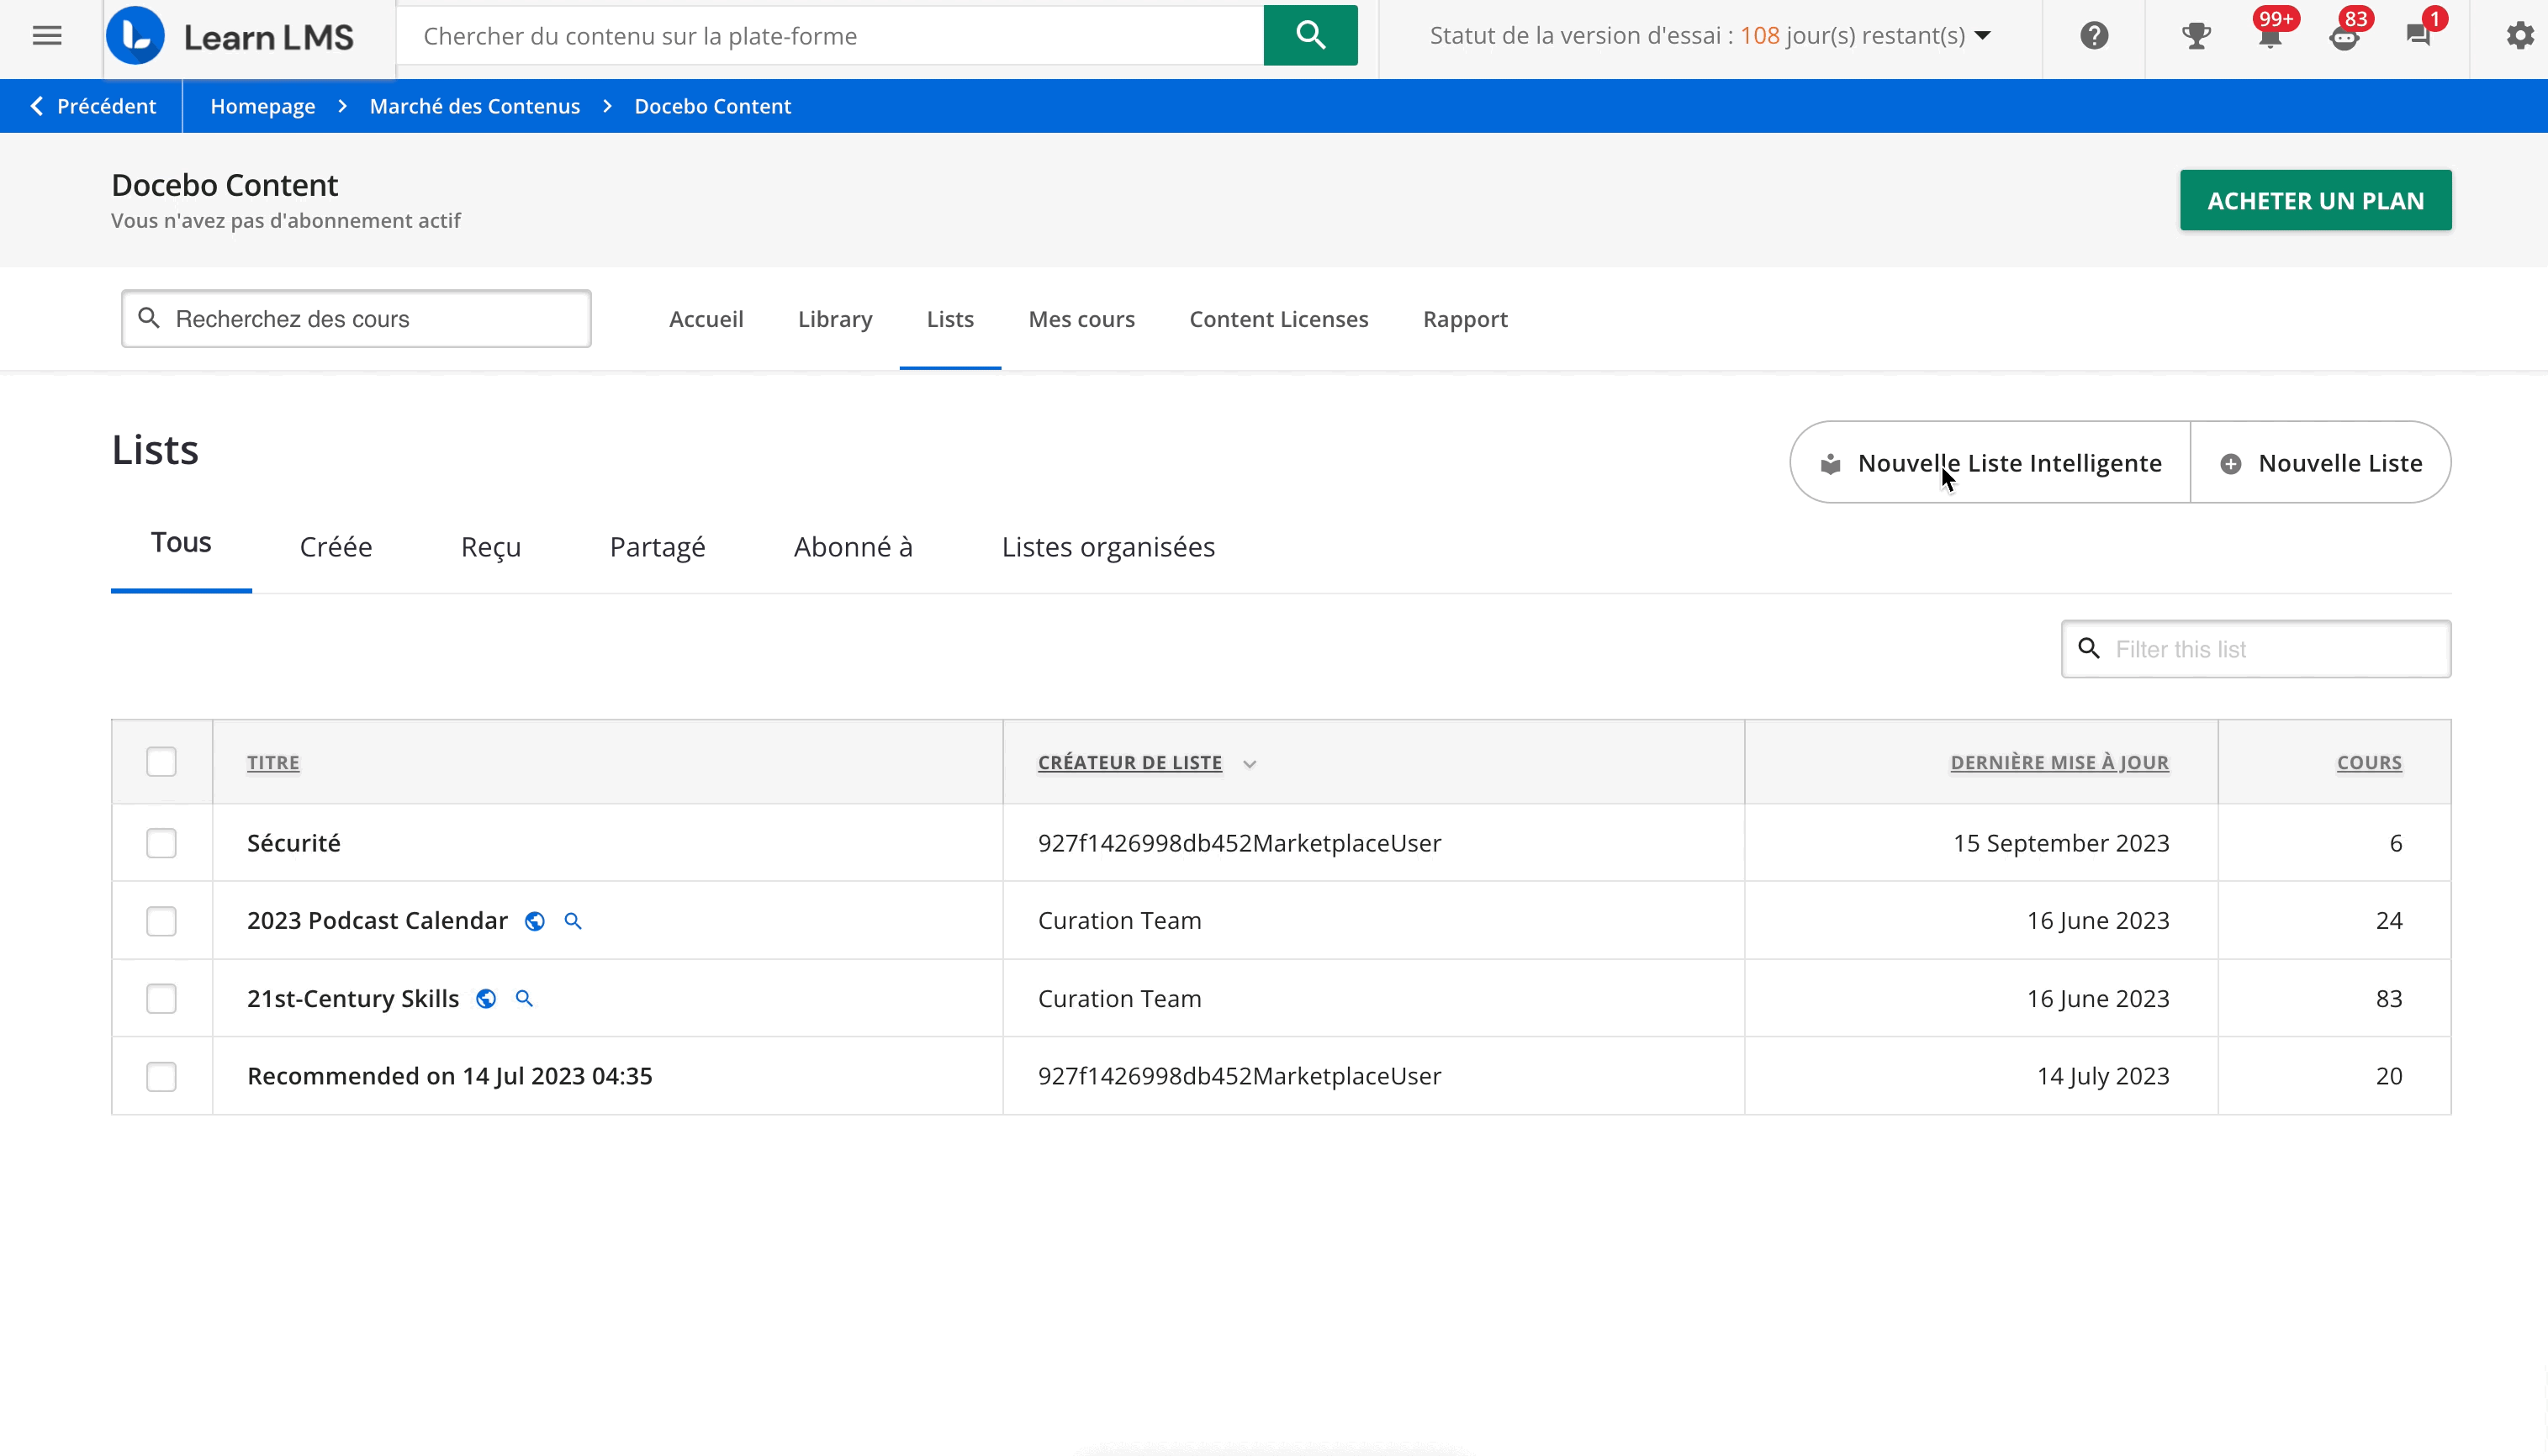This screenshot has width=2548, height=1456.
Task: Focus the Filter this list field
Action: coord(2270,649)
